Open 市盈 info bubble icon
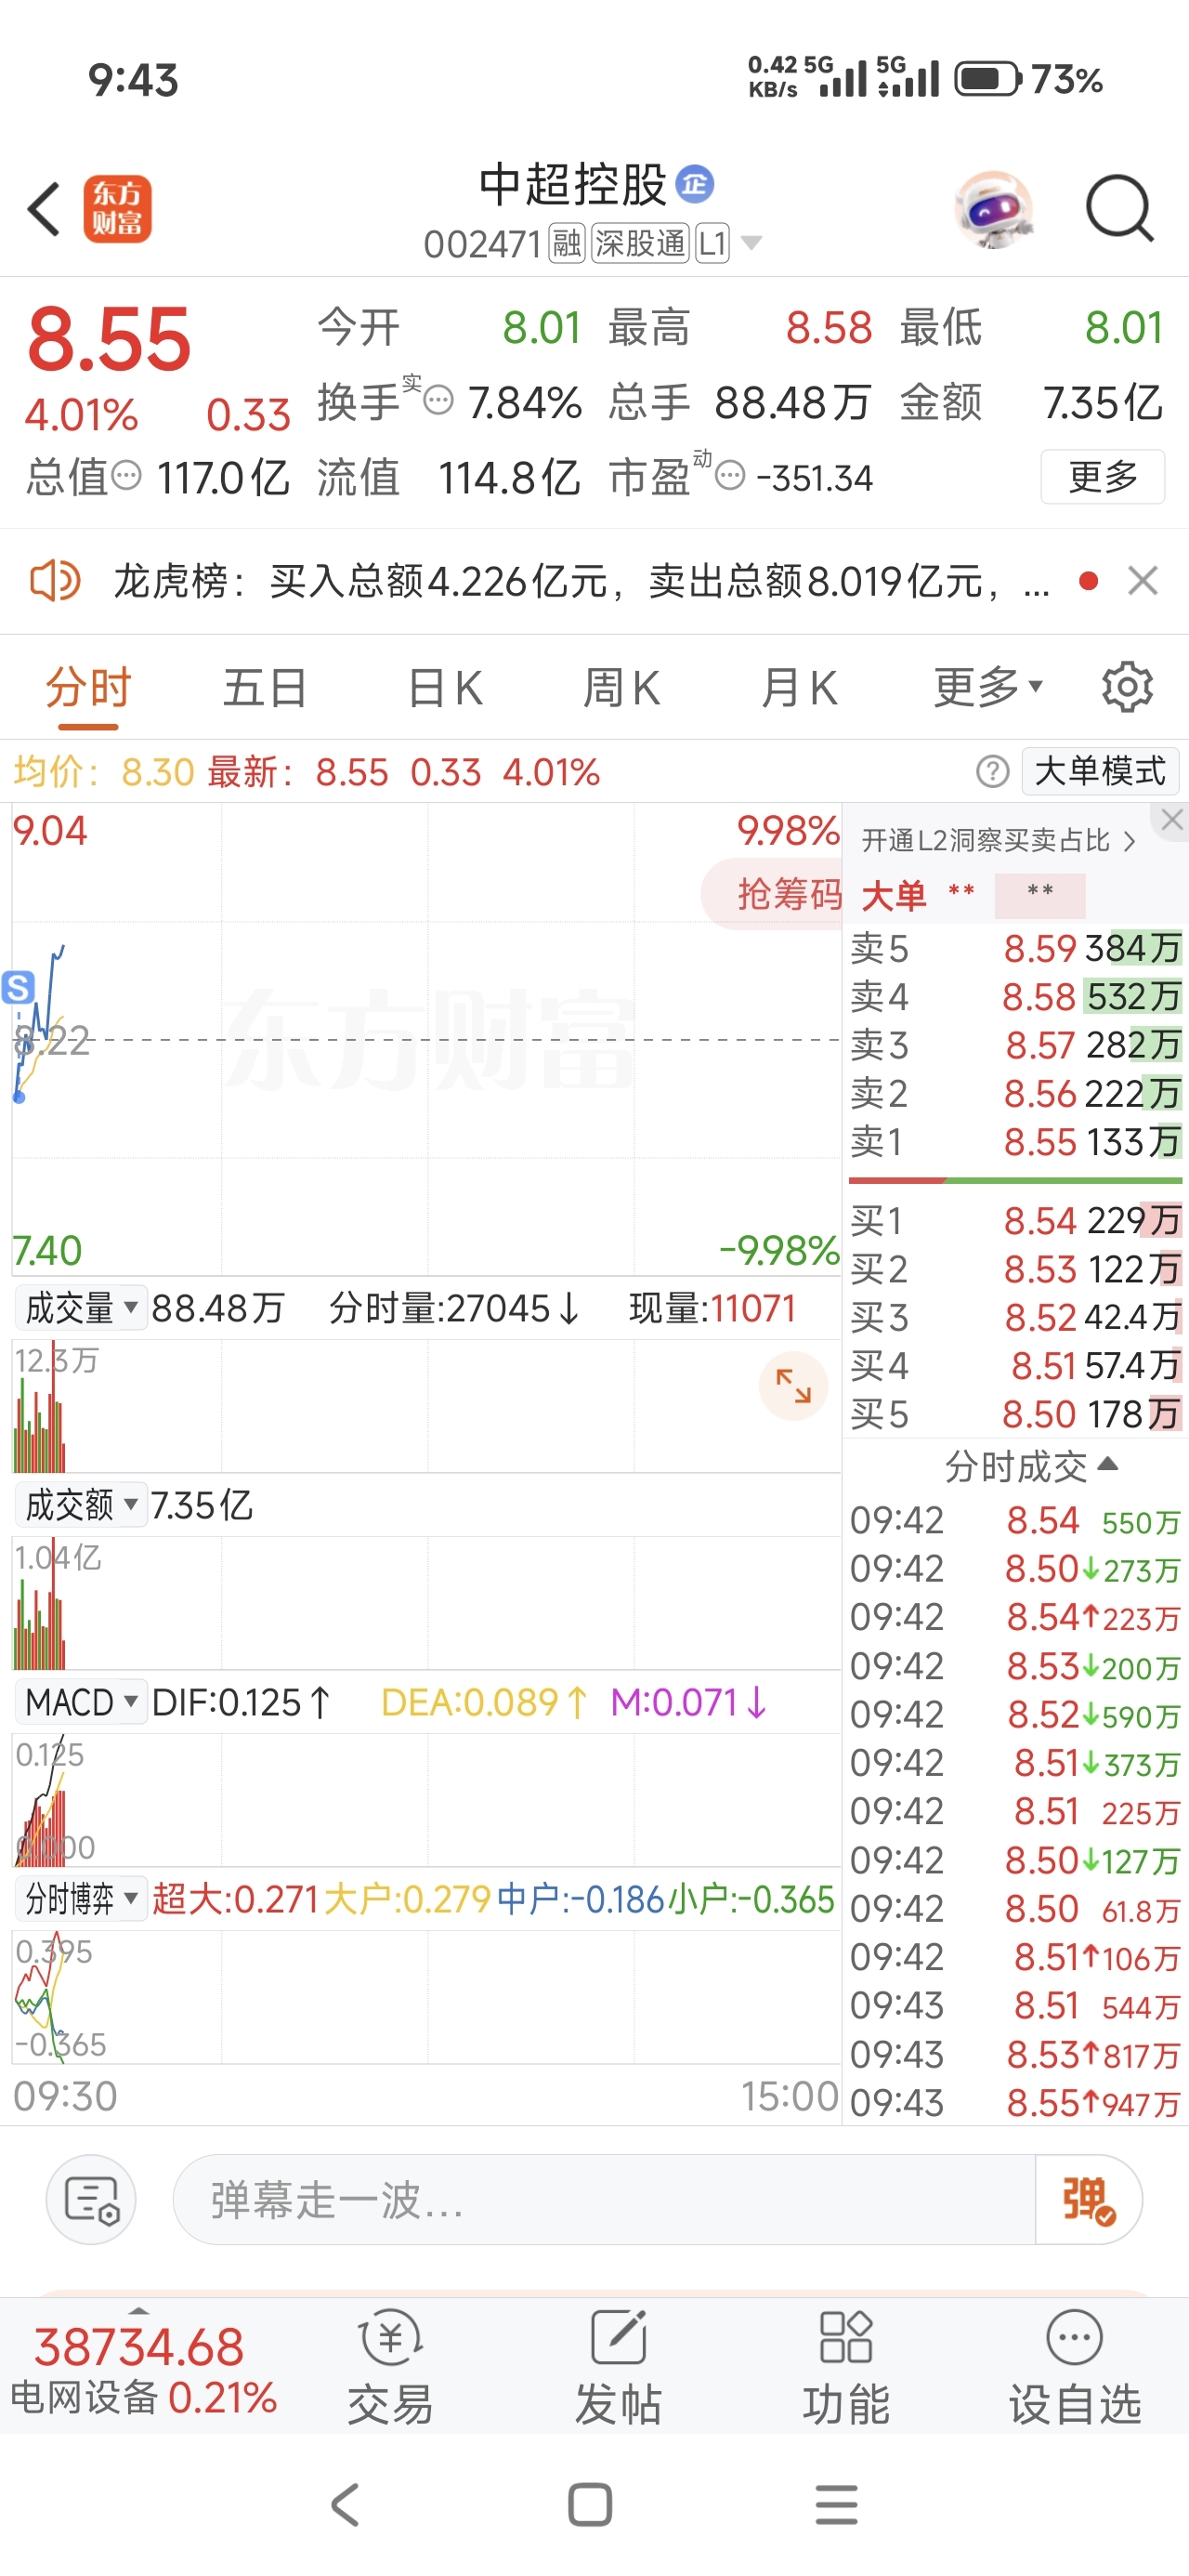Screen dimensions: 1189x2576 [731, 476]
